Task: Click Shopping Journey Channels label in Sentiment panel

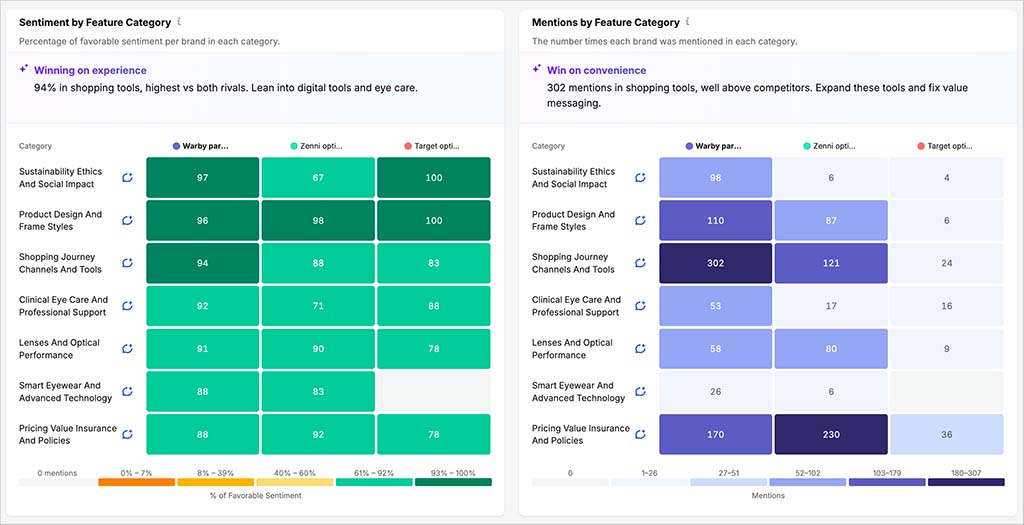Action: pos(60,263)
